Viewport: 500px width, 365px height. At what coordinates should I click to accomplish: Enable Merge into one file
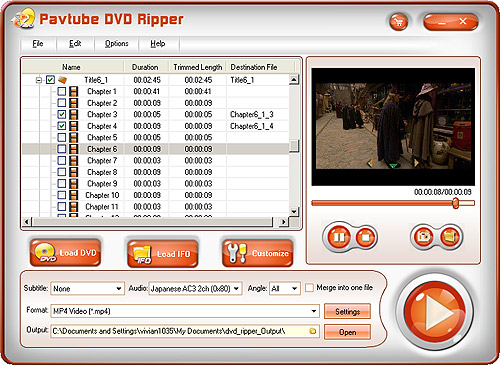click(309, 288)
